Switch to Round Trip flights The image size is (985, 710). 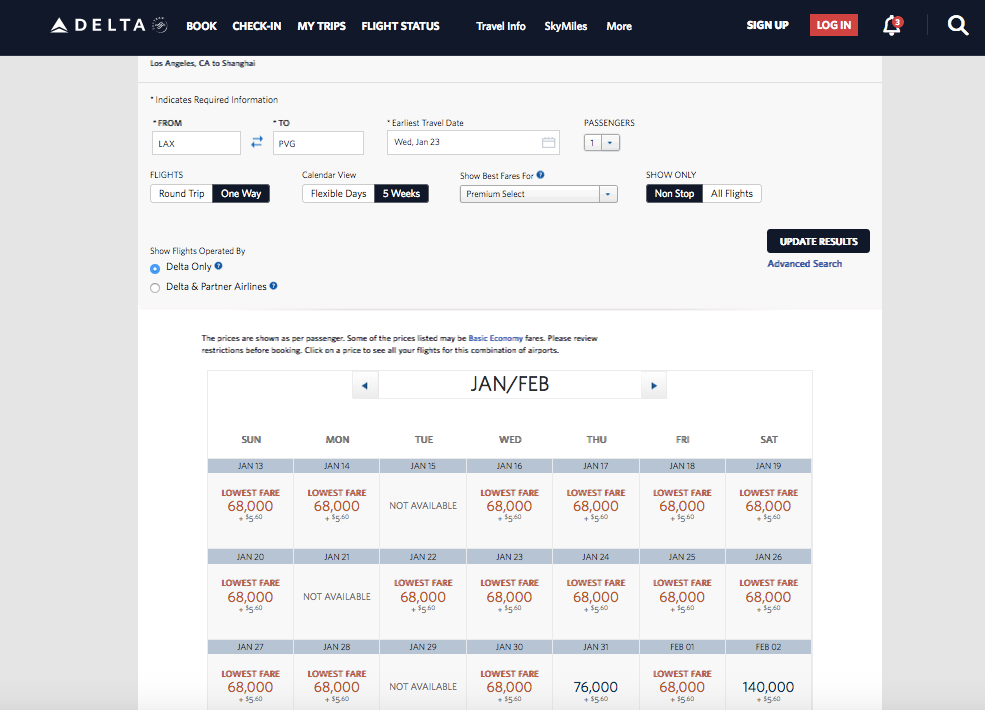pyautogui.click(x=181, y=194)
